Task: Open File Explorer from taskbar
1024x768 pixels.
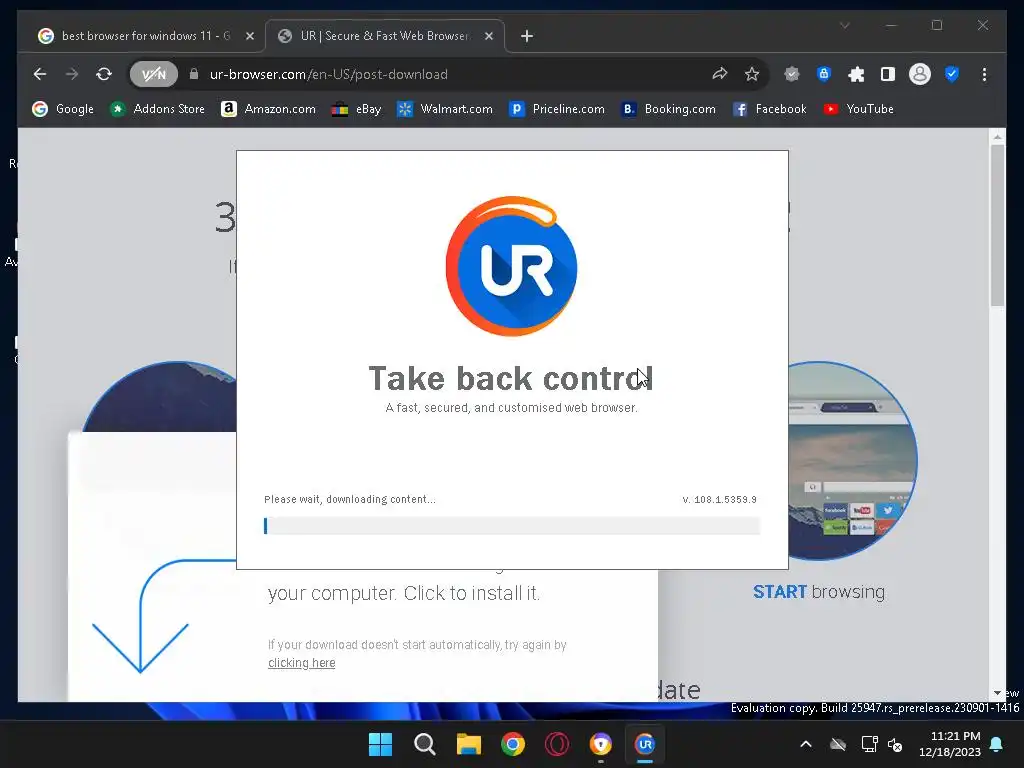Action: 469,744
